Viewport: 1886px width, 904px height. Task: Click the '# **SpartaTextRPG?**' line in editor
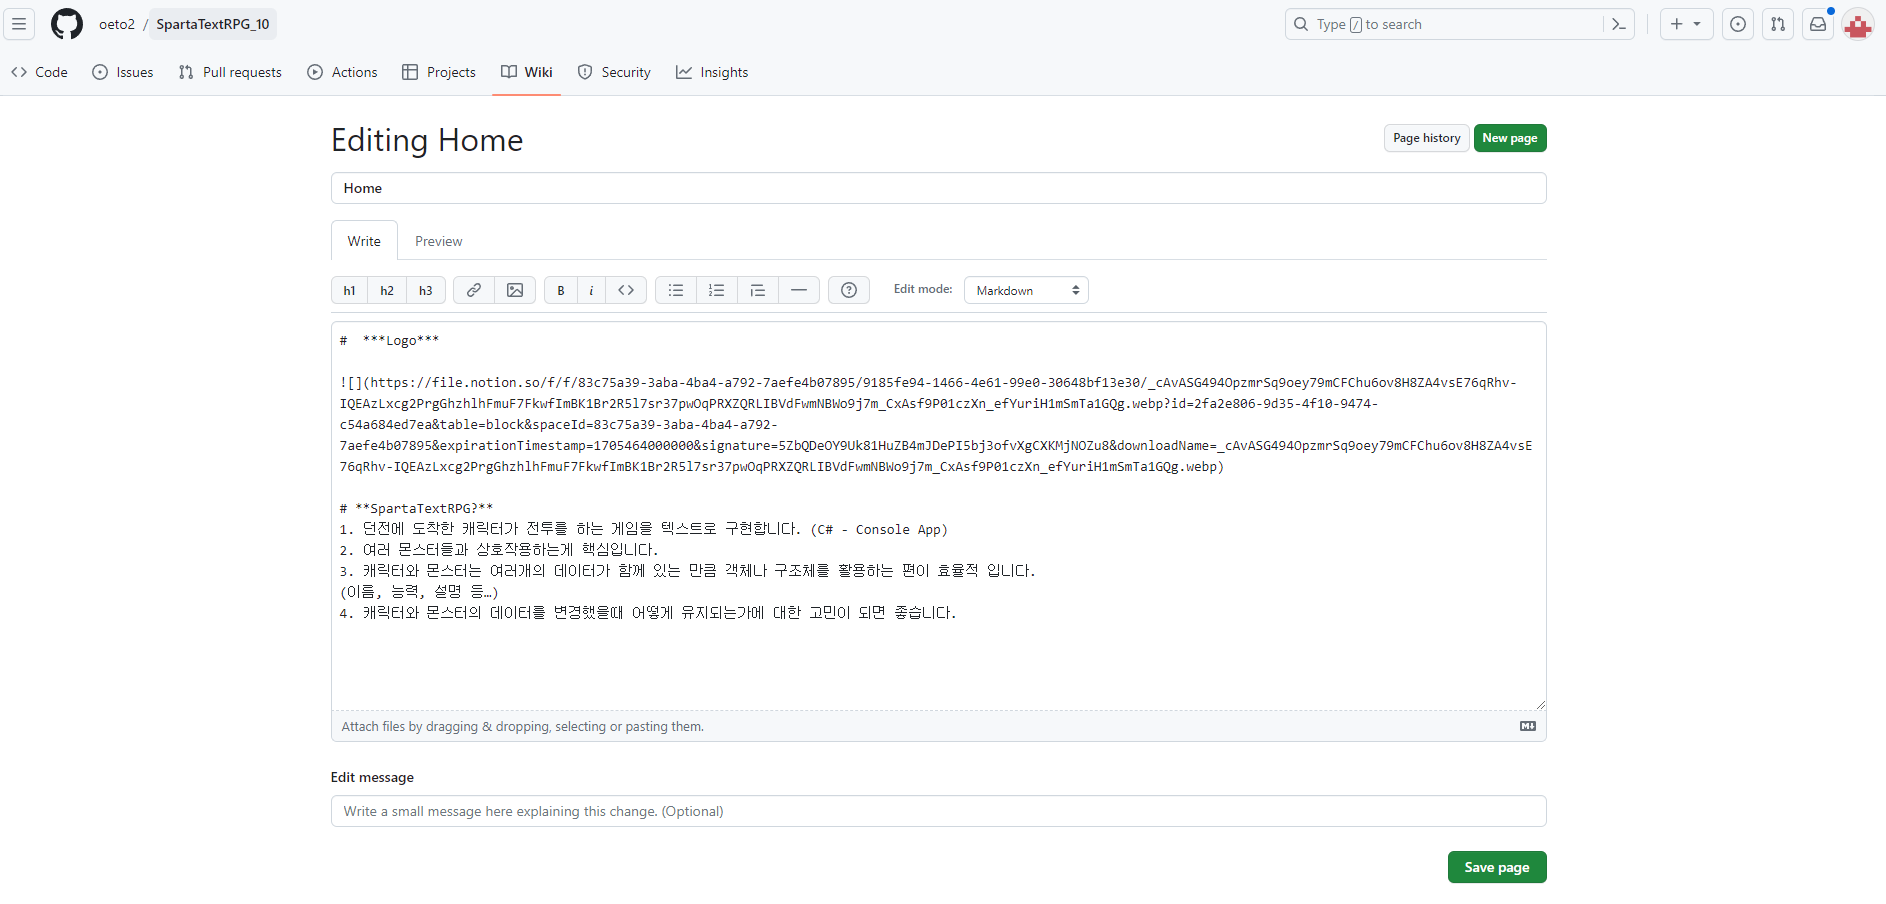point(416,508)
